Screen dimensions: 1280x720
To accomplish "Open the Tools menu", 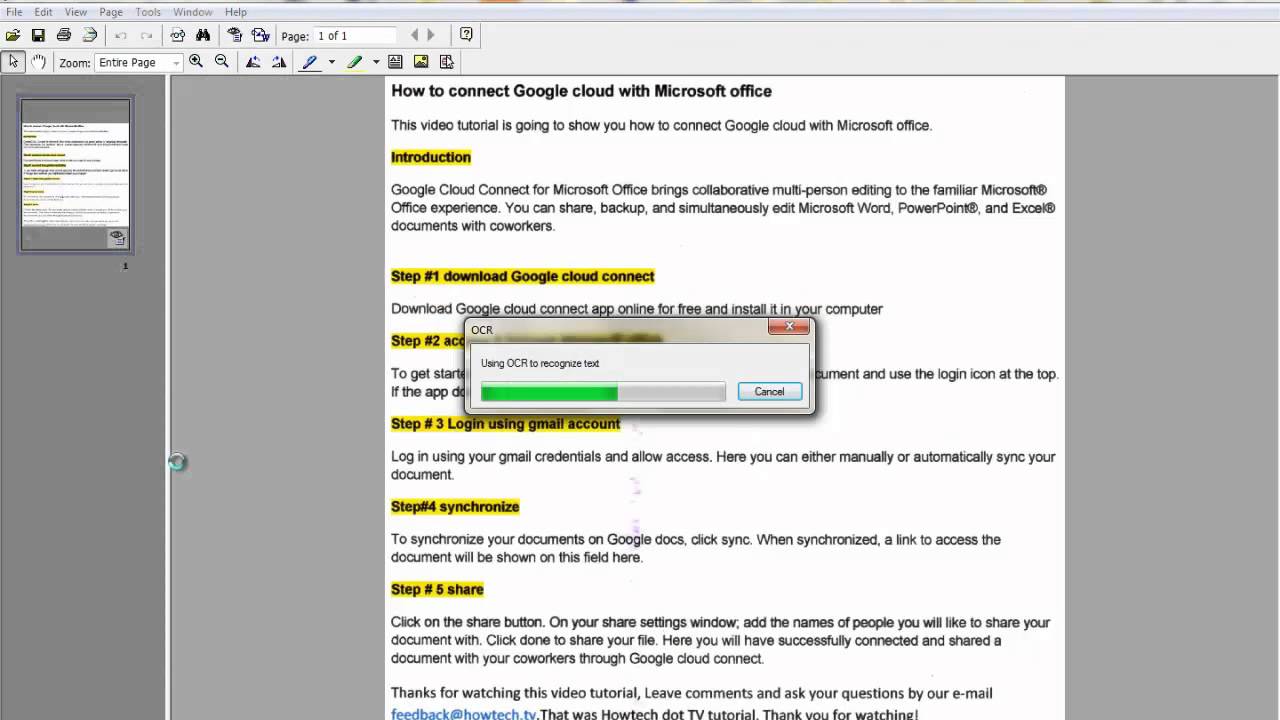I will tap(148, 12).
